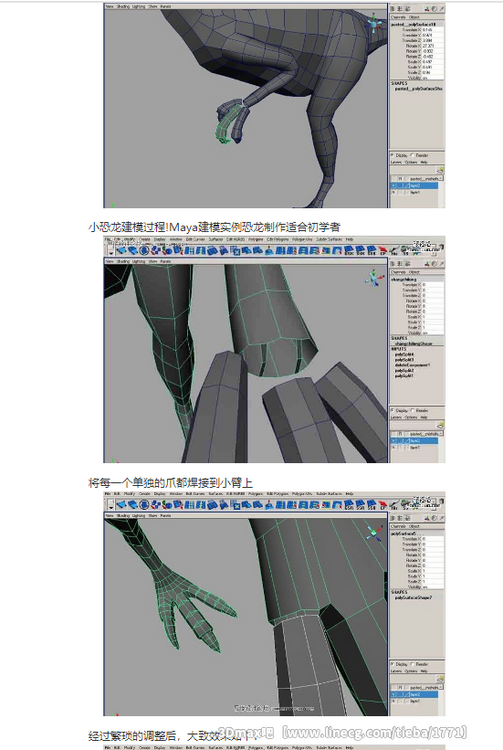Open the first dinosaur leg screenshot image
The width and height of the screenshot is (503, 750).
pyautogui.click(x=274, y=105)
